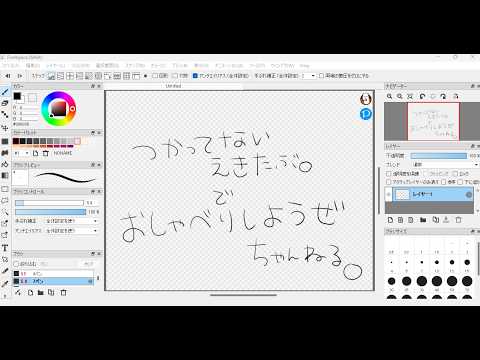Enable circle snap
The width and height of the screenshot is (480, 360).
click(98, 76)
